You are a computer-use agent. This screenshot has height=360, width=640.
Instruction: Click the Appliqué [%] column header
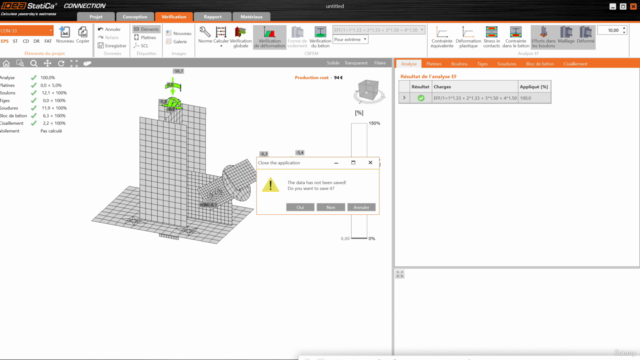coord(534,87)
